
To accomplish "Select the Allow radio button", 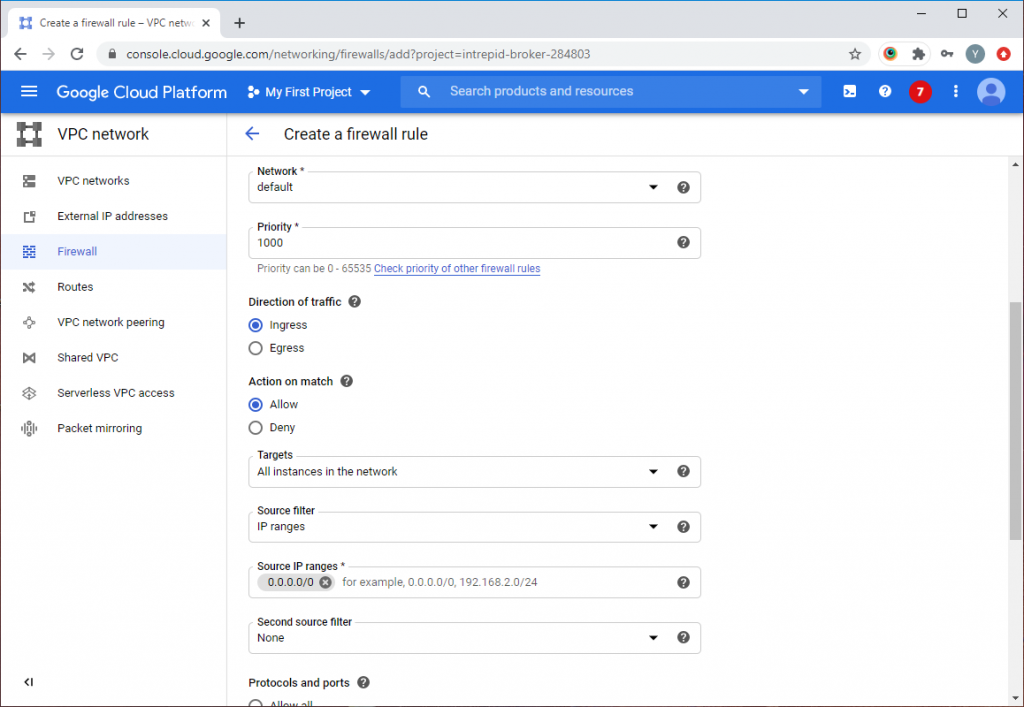I will tap(255, 405).
